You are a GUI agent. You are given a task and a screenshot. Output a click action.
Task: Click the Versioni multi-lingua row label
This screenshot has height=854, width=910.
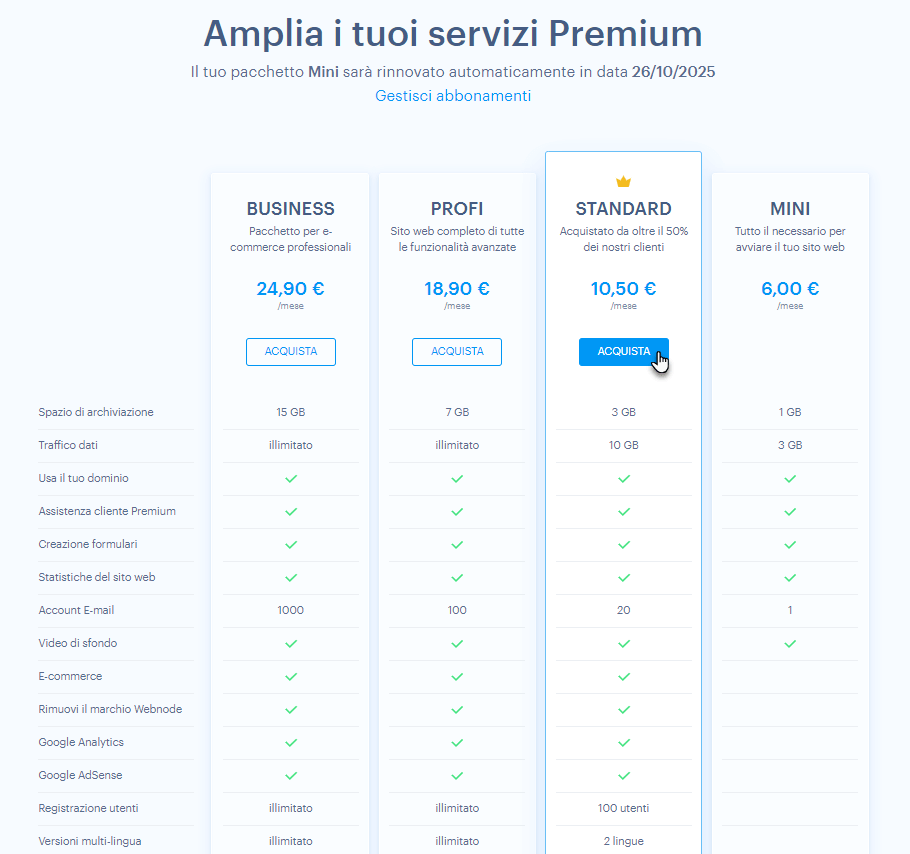pyautogui.click(x=90, y=841)
